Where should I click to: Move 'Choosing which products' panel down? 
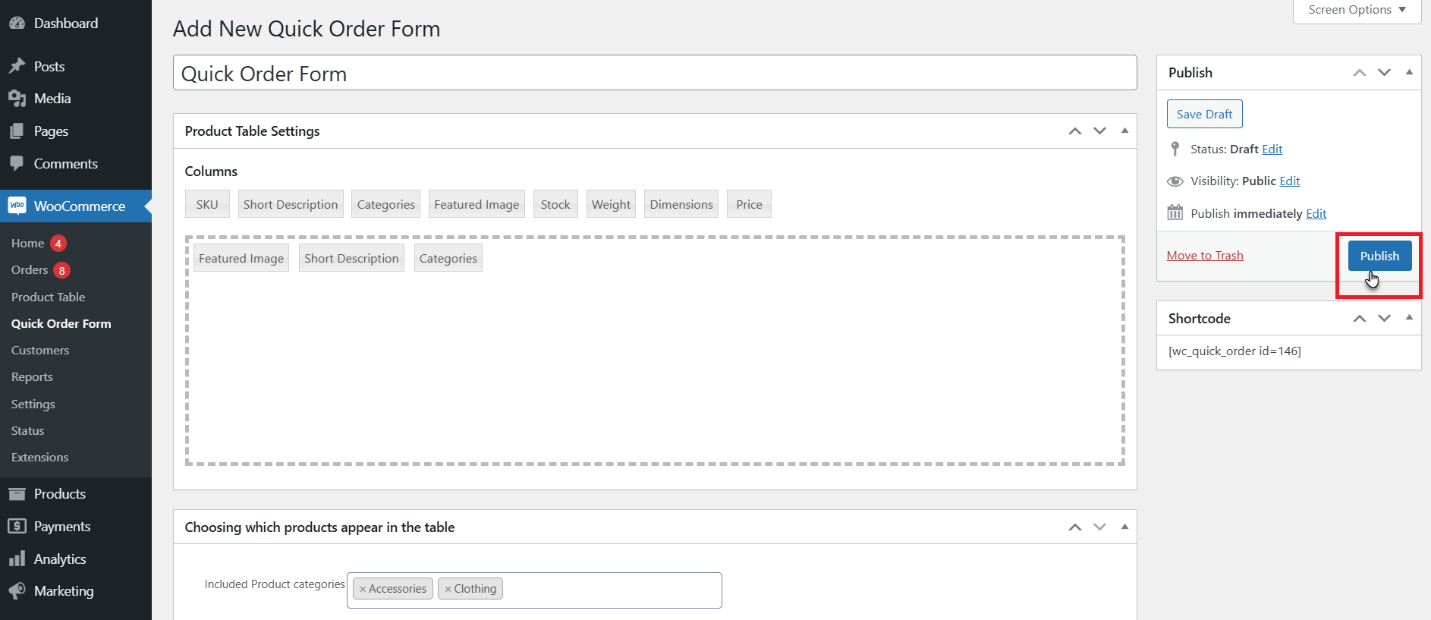point(1100,527)
